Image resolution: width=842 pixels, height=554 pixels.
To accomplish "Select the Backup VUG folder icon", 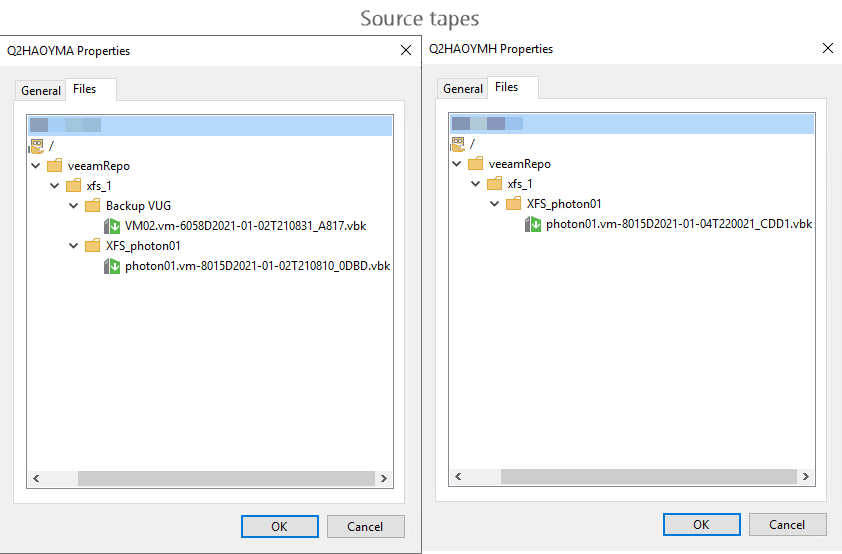I will (93, 206).
